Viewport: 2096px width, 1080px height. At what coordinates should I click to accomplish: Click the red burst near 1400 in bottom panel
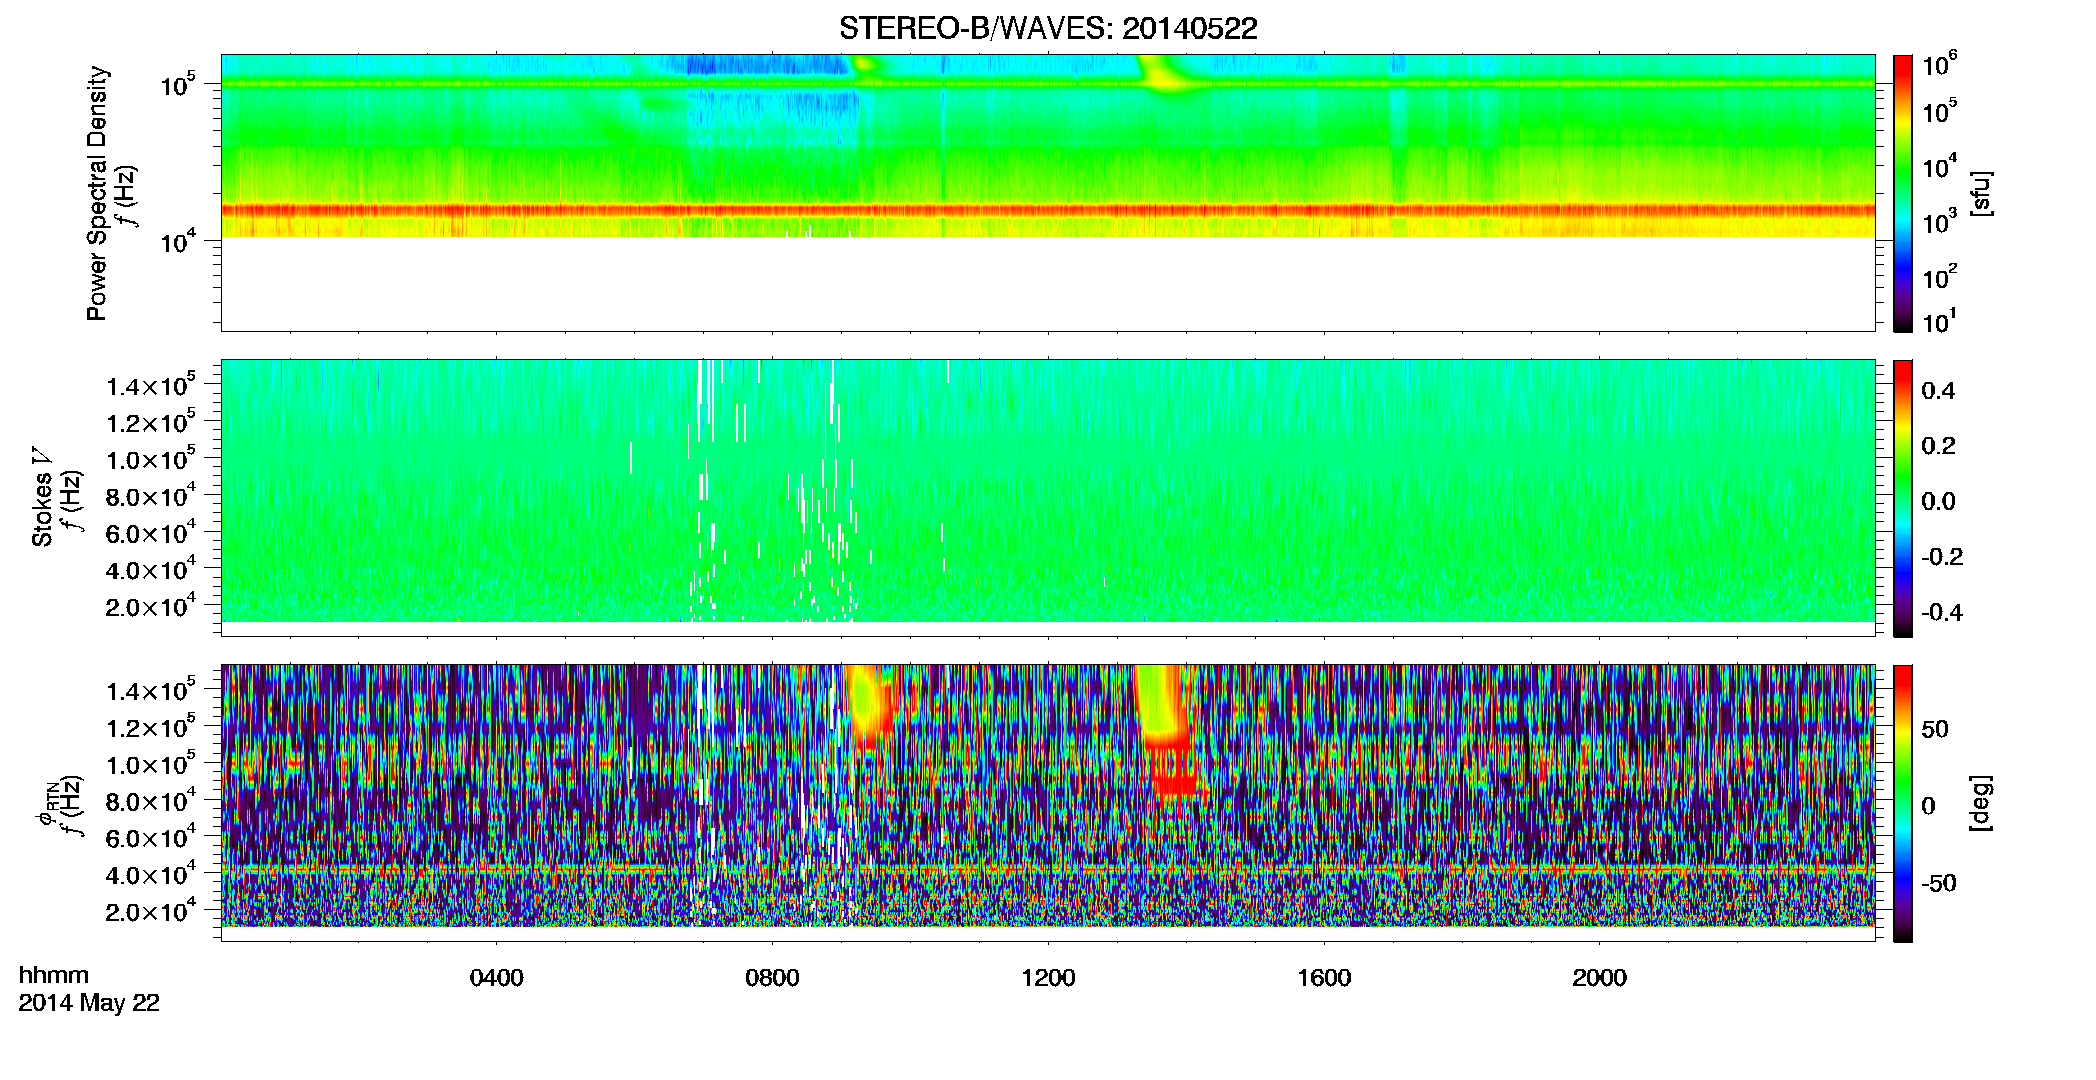coord(1170,735)
